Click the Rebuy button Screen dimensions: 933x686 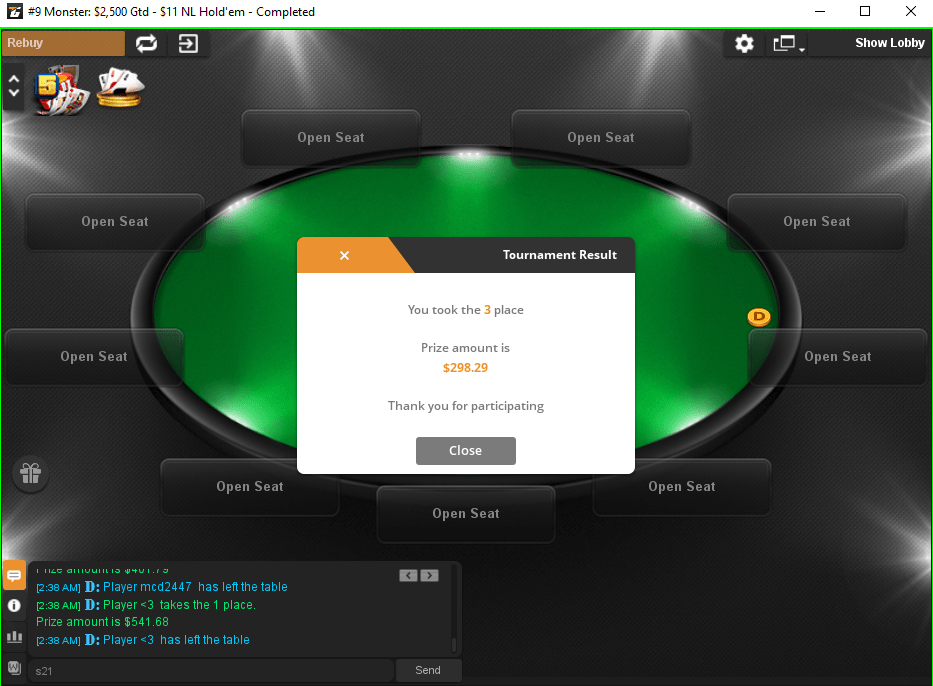click(x=63, y=43)
